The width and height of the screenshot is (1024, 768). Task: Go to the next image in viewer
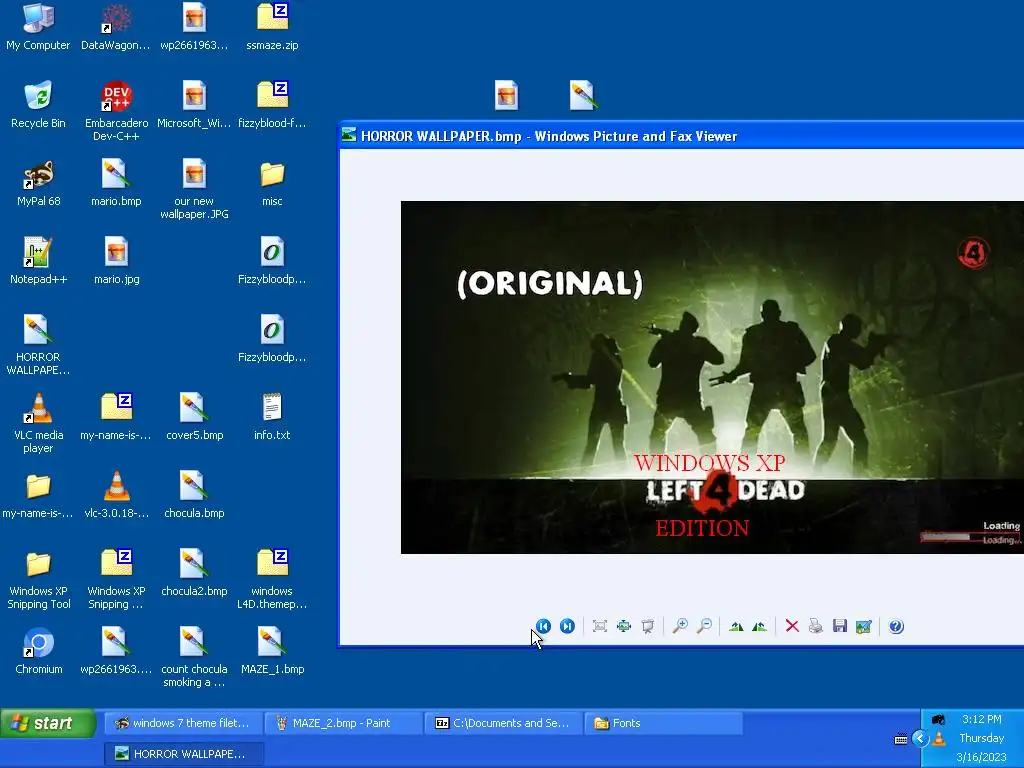coord(568,626)
